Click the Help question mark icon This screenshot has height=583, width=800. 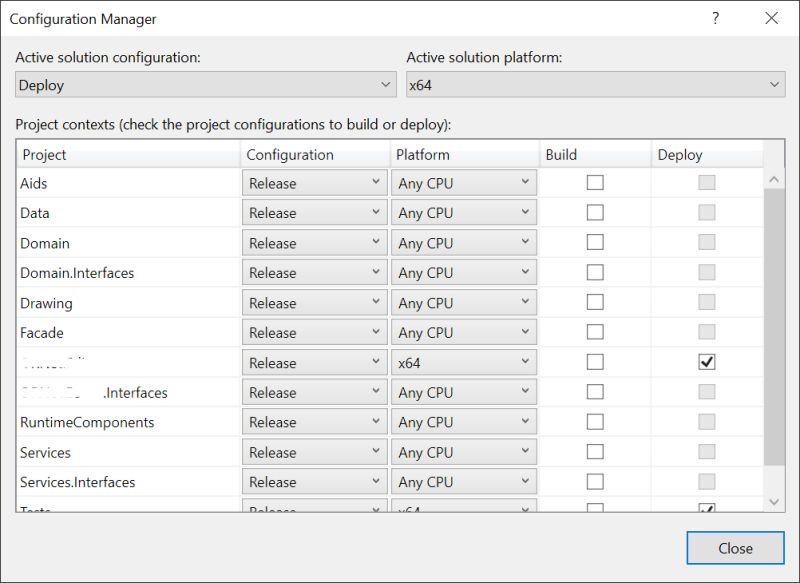pyautogui.click(x=715, y=18)
